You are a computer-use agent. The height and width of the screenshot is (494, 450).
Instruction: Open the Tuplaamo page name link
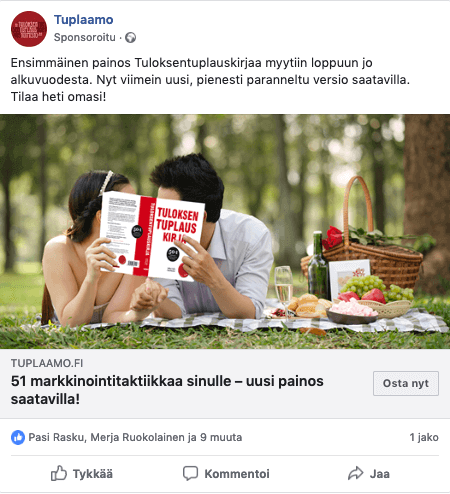point(84,20)
